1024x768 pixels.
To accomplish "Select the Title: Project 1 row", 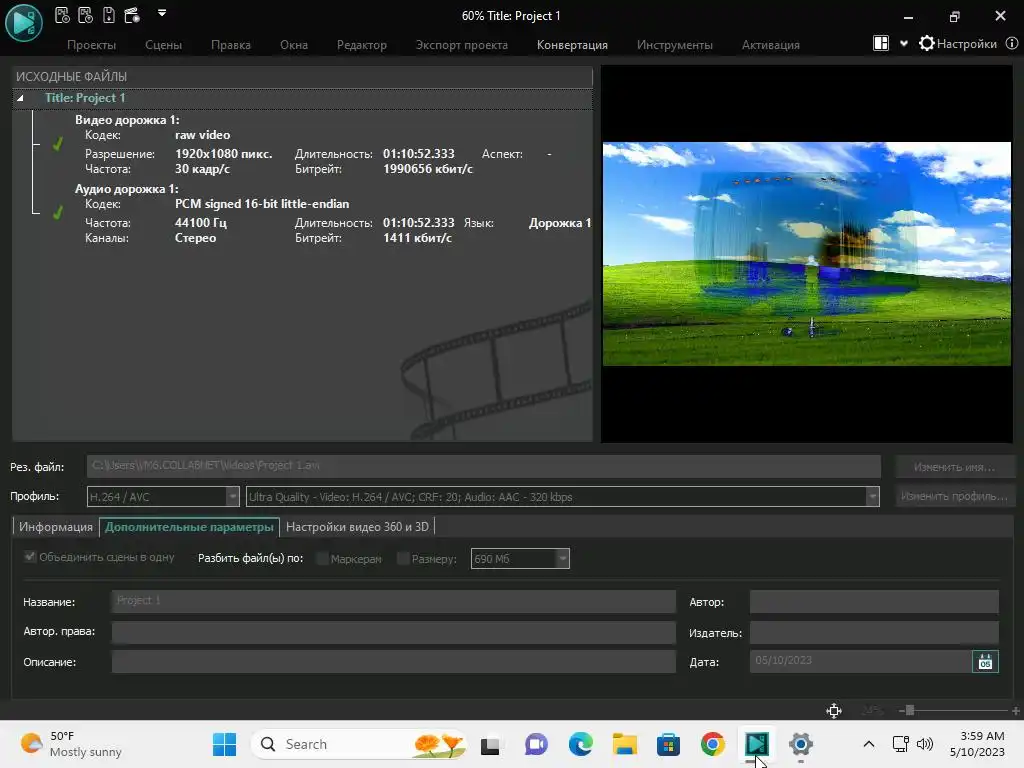I will [x=302, y=98].
